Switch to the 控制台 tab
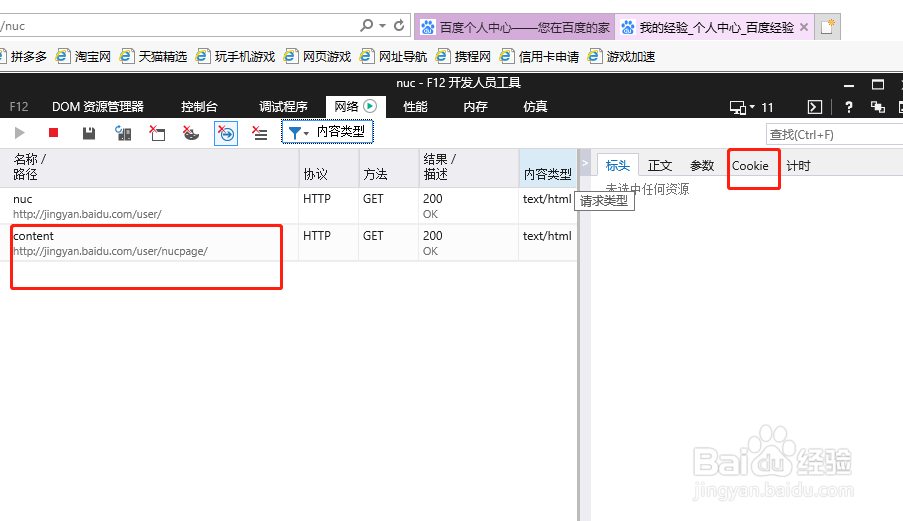Viewport: 903px width, 521px height. pos(199,107)
